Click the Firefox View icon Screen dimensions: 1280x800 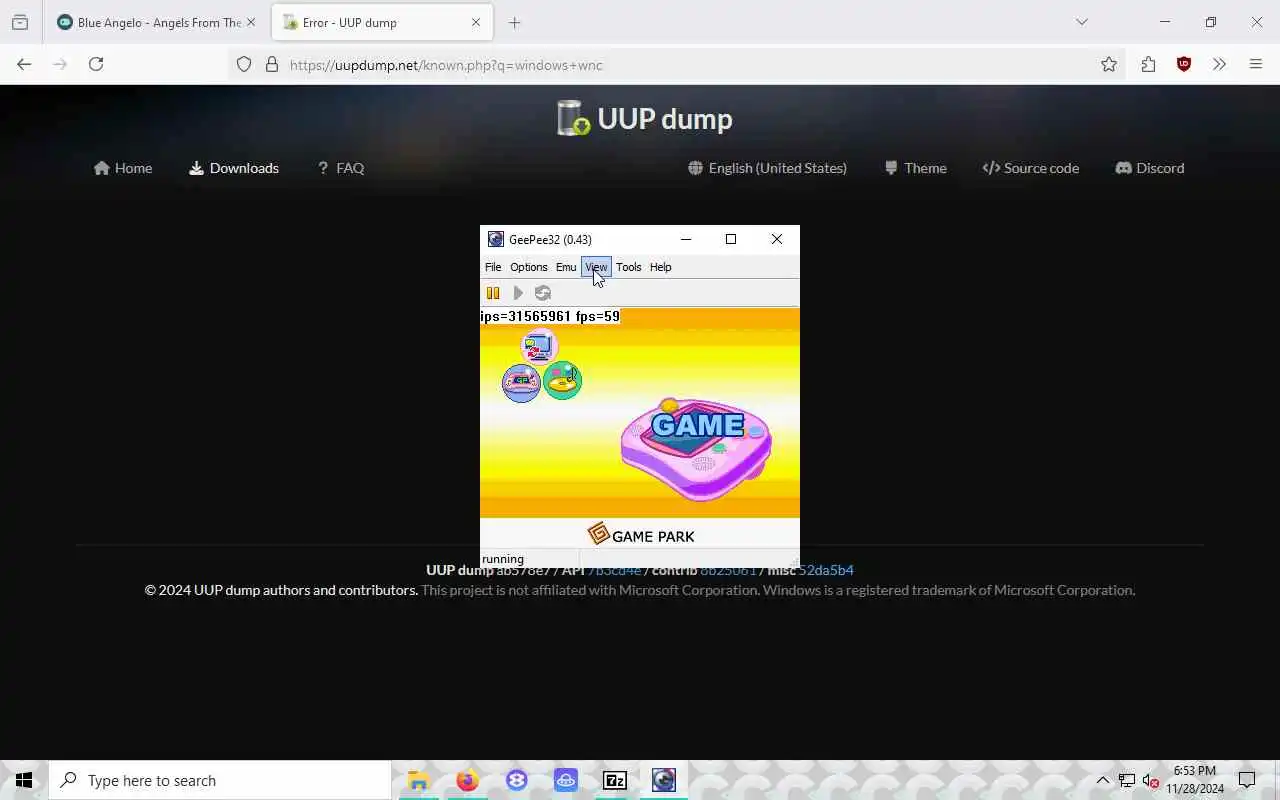coord(20,22)
